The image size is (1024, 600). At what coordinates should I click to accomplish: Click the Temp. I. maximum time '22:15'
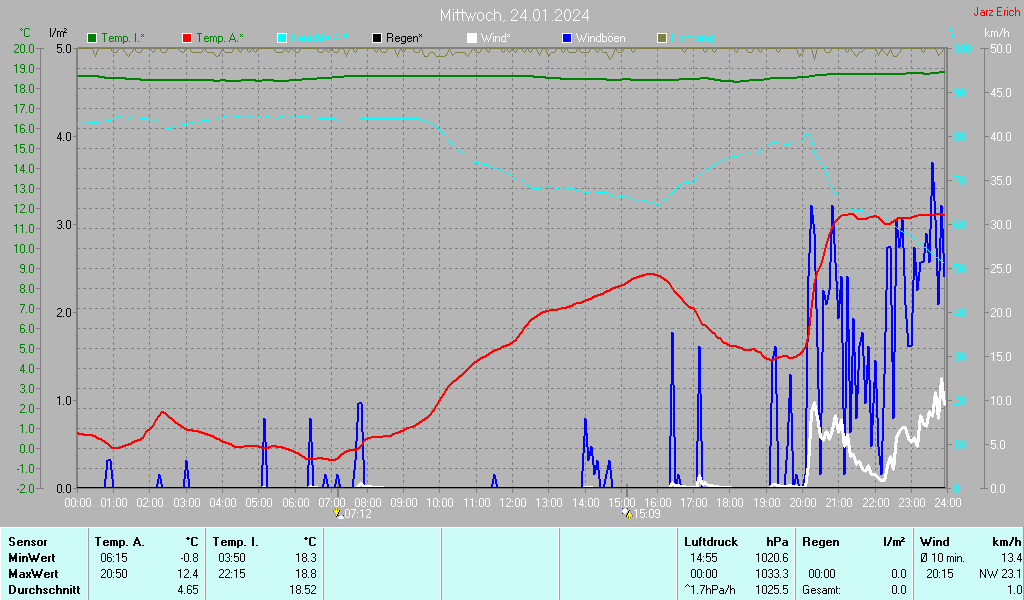232,574
